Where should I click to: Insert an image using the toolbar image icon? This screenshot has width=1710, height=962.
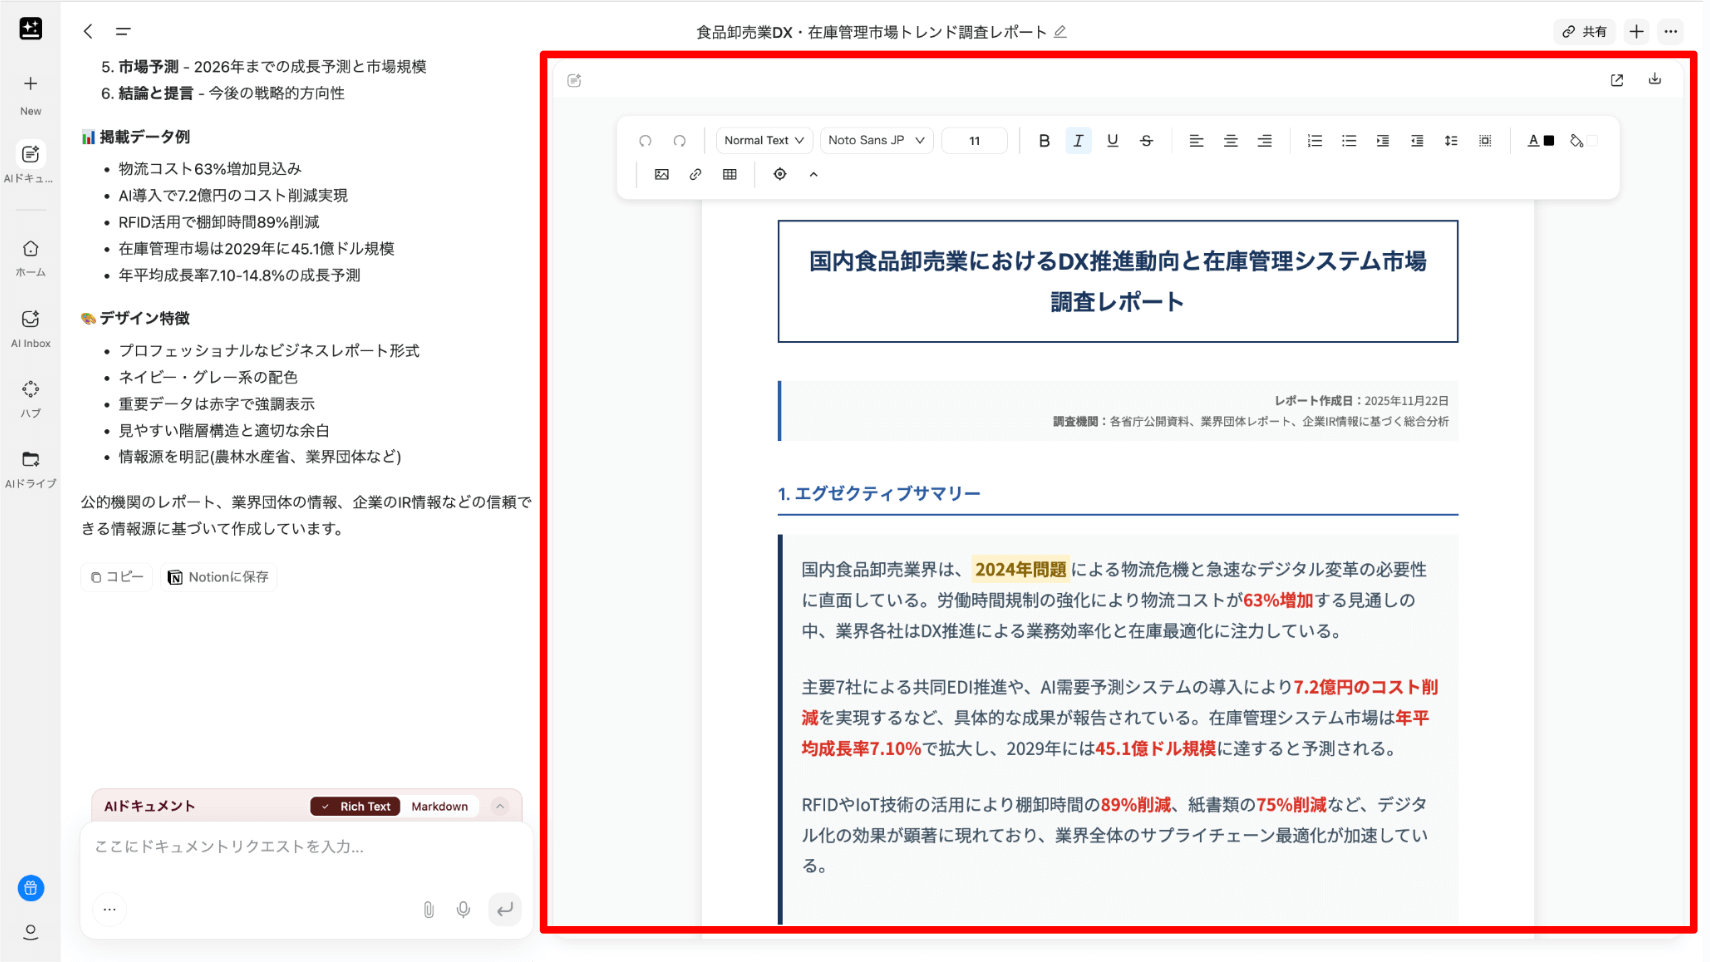661,174
